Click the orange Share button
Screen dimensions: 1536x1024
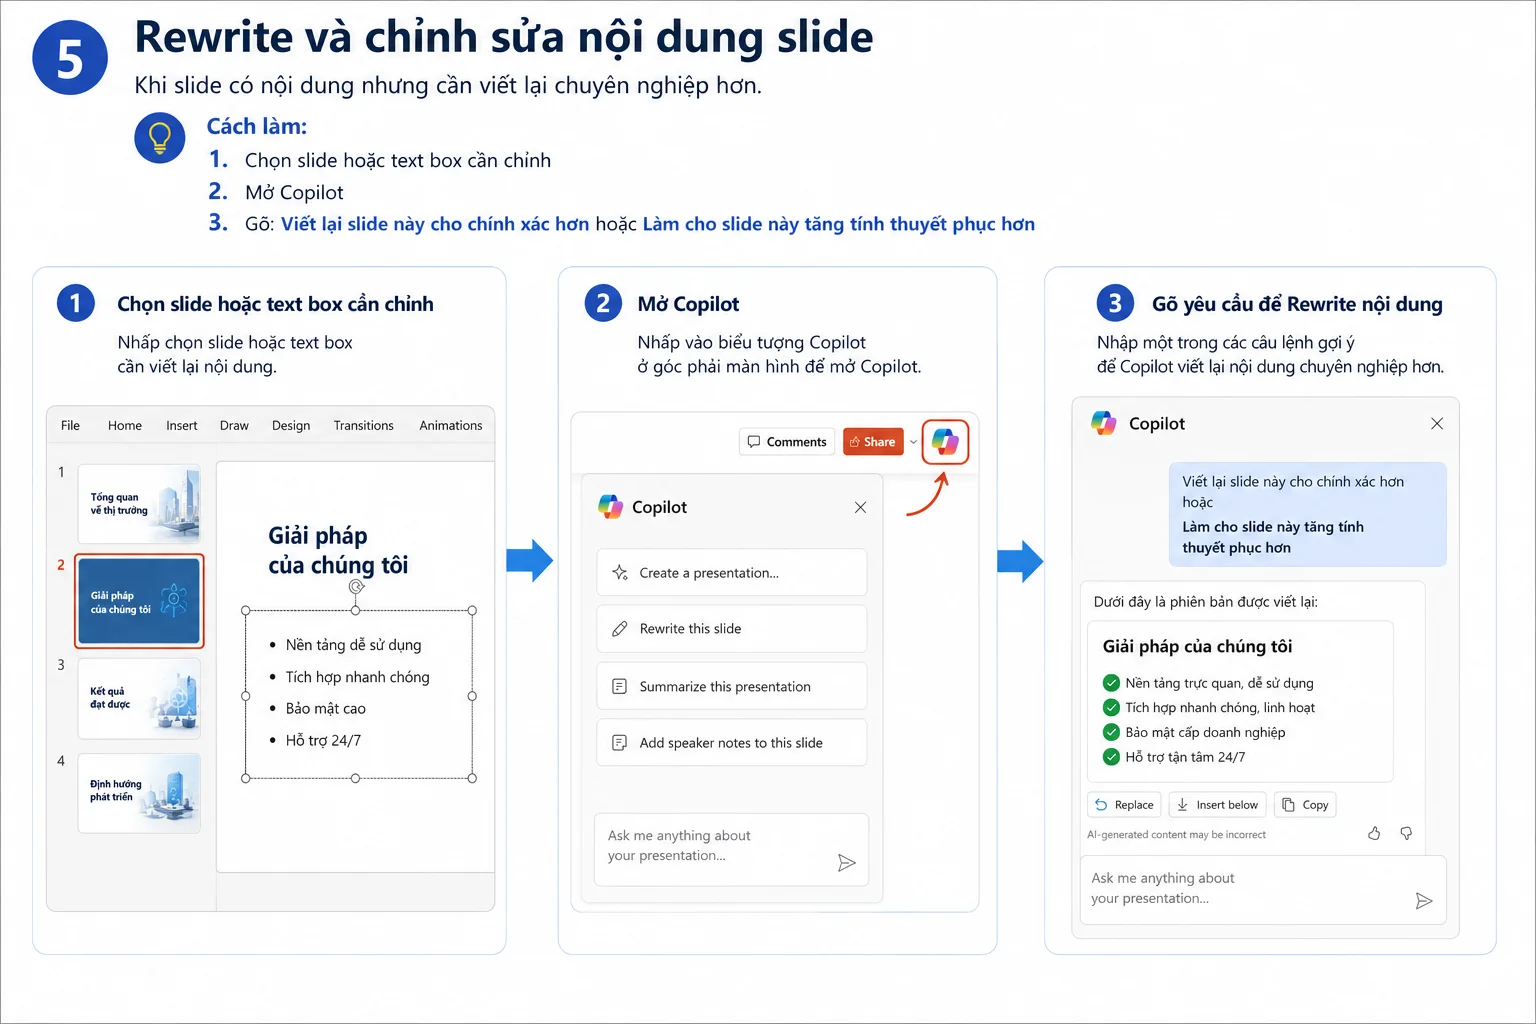(x=873, y=442)
